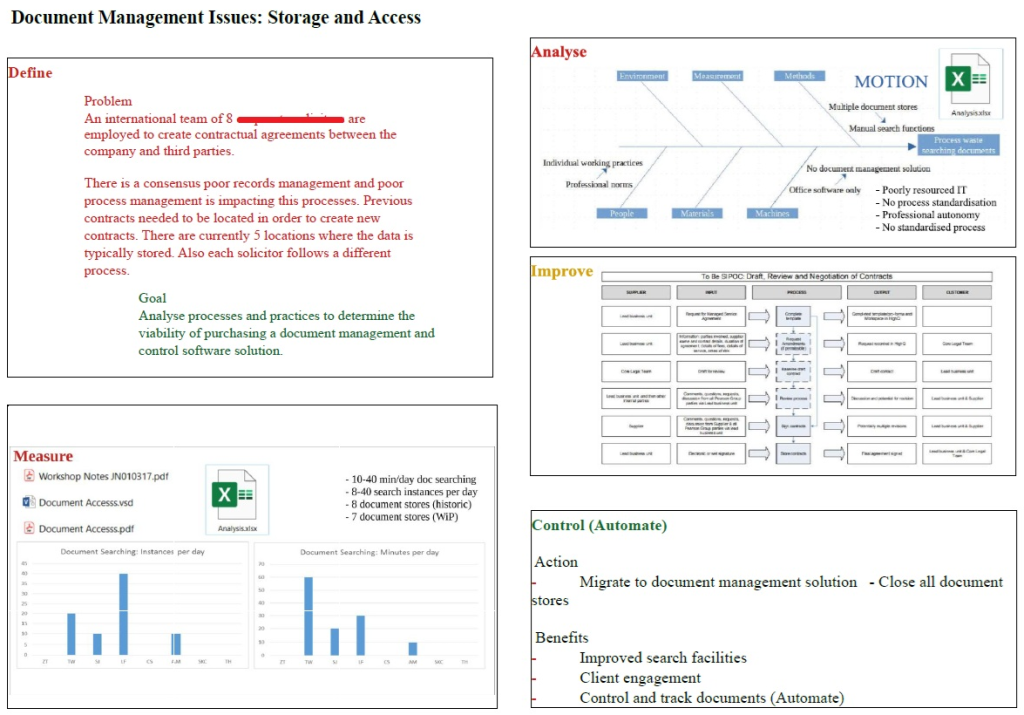Image resolution: width=1024 pixels, height=715 pixels.
Task: Click the "Document Searching: Instances per day" chart title
Action: point(133,552)
